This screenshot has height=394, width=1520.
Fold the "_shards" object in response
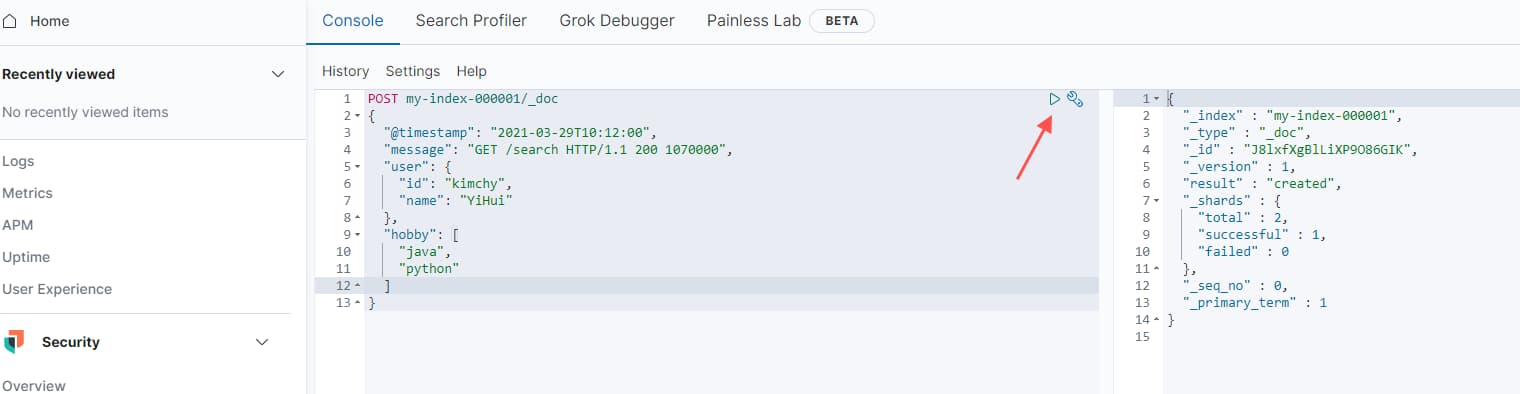click(x=1156, y=201)
